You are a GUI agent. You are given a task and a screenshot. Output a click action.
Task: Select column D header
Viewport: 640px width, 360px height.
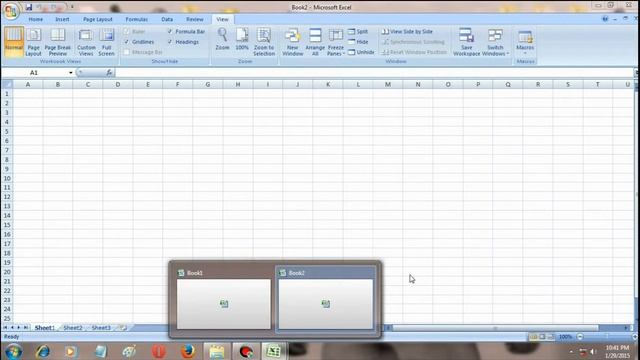tap(118, 84)
